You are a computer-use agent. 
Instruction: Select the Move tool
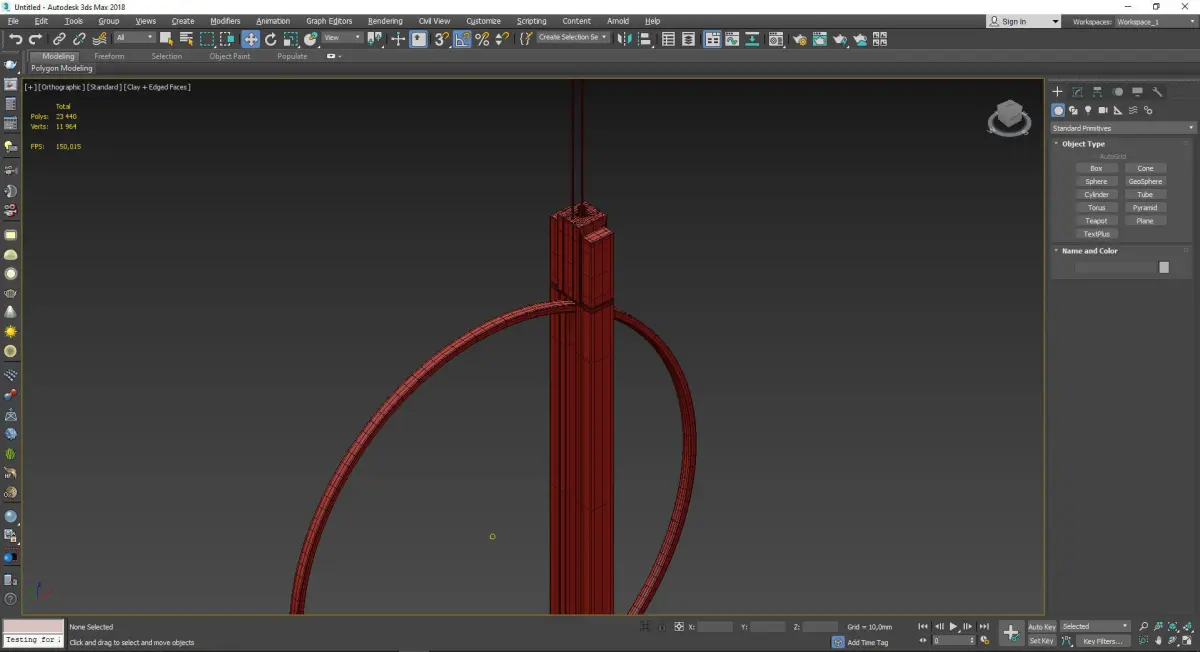(251, 39)
